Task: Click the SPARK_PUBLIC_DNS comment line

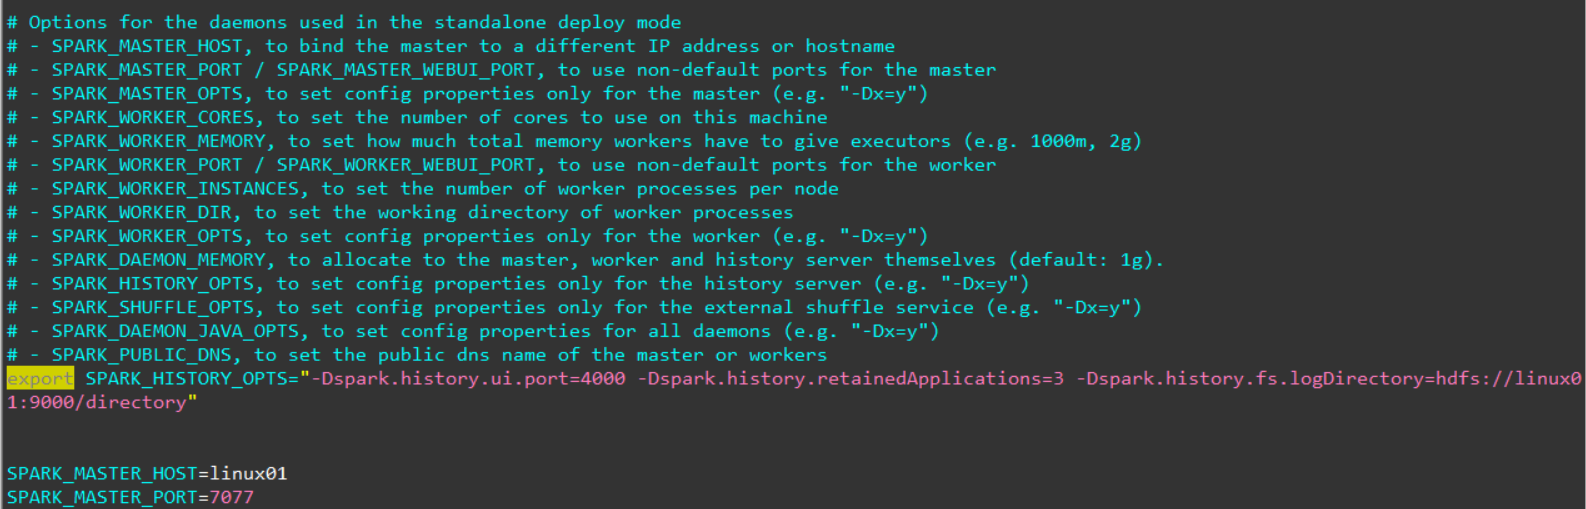Action: (x=417, y=355)
